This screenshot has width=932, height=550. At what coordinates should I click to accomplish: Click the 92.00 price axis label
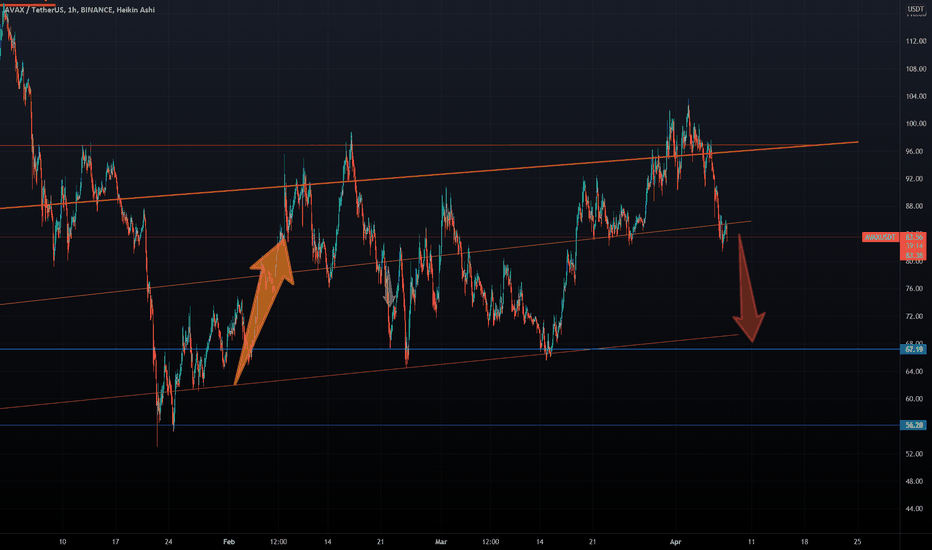click(914, 179)
